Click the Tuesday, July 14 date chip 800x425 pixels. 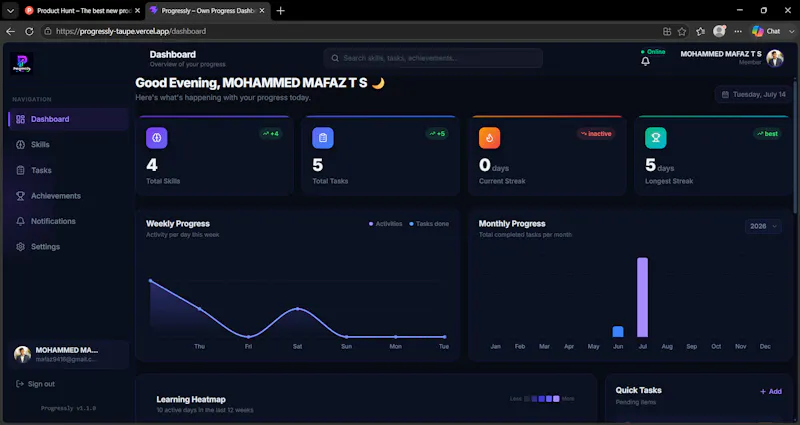click(x=754, y=94)
